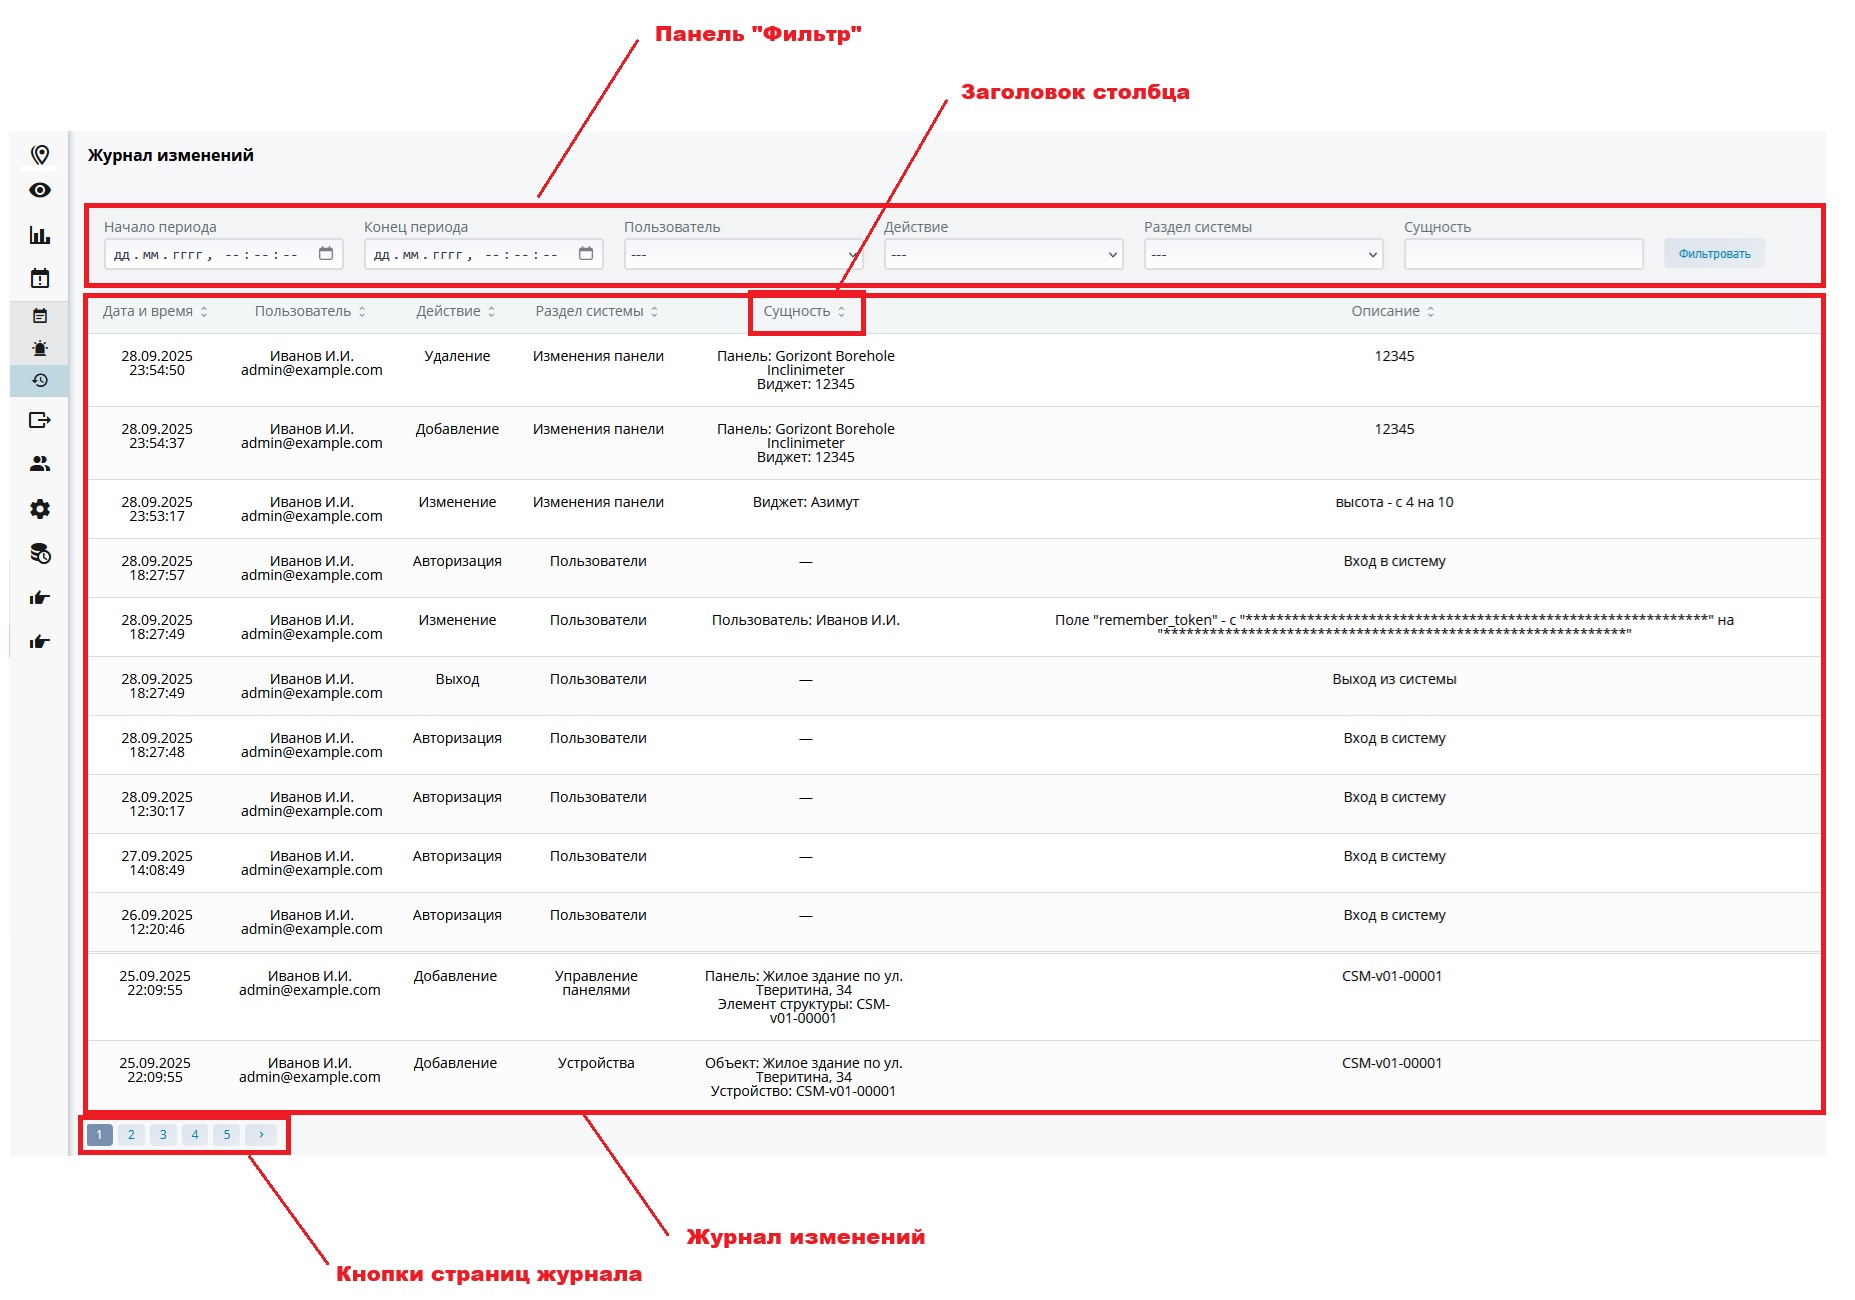
Task: Click the eye monitoring icon in sidebar
Action: click(40, 190)
